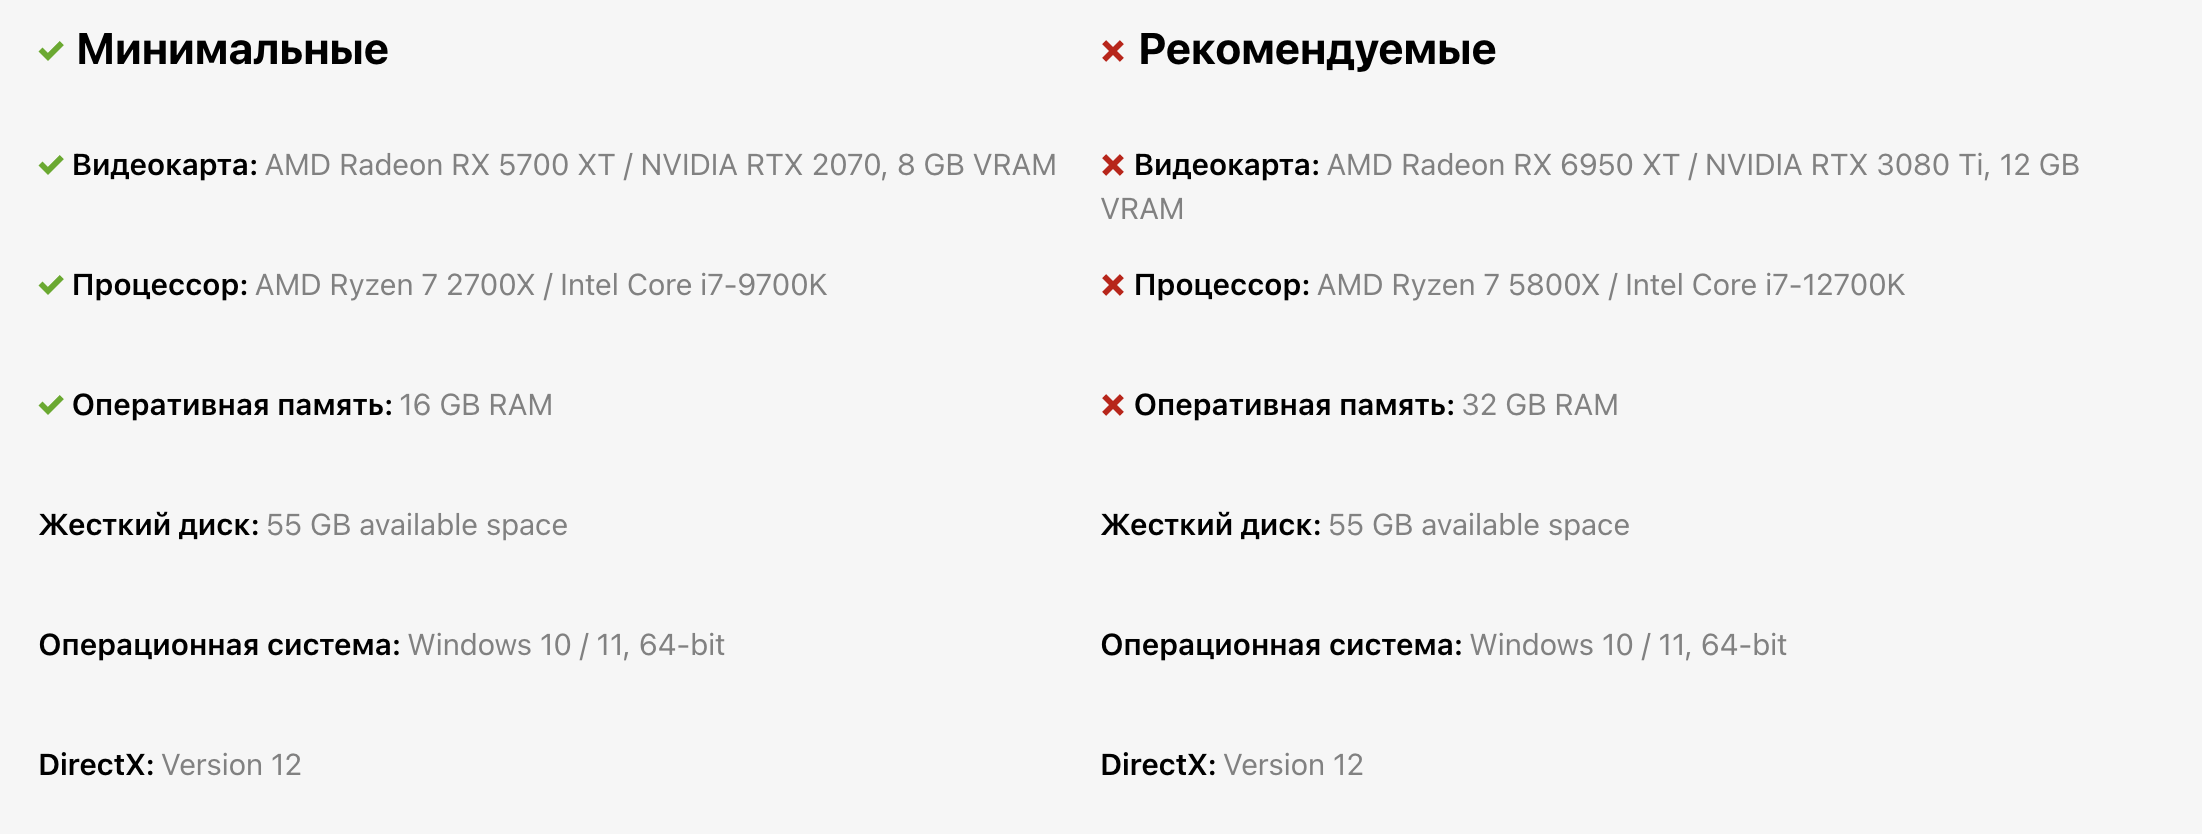Click recommended DirectX Version 12 line
The height and width of the screenshot is (834, 2202).
tap(1232, 765)
